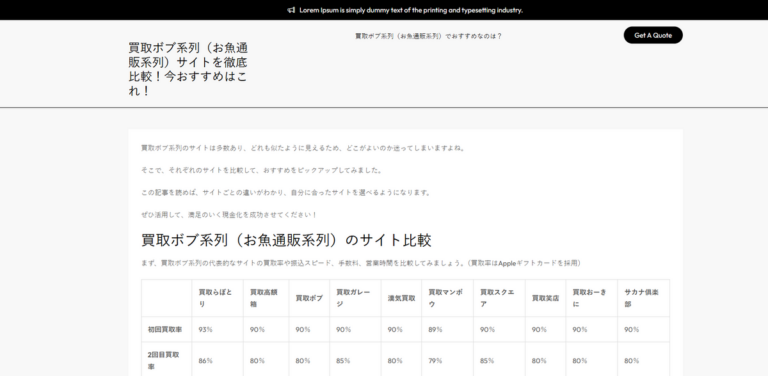The height and width of the screenshot is (376, 768).
Task: Open the site title link starting with 買取ボブ系列（お魚通販系列）サイトを徹底比較
Action: coord(188,70)
